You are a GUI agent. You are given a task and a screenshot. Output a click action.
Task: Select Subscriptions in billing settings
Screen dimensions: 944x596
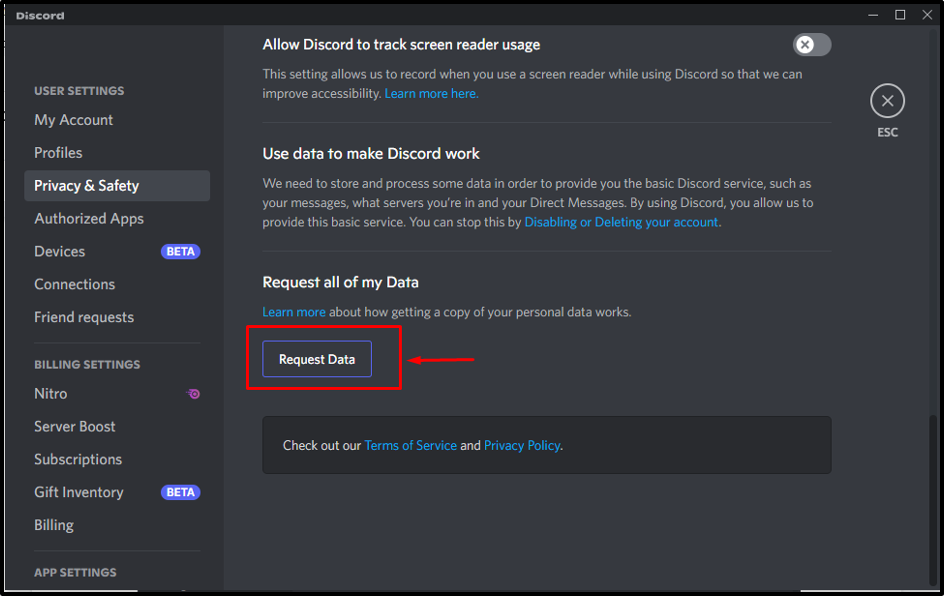[x=78, y=460]
